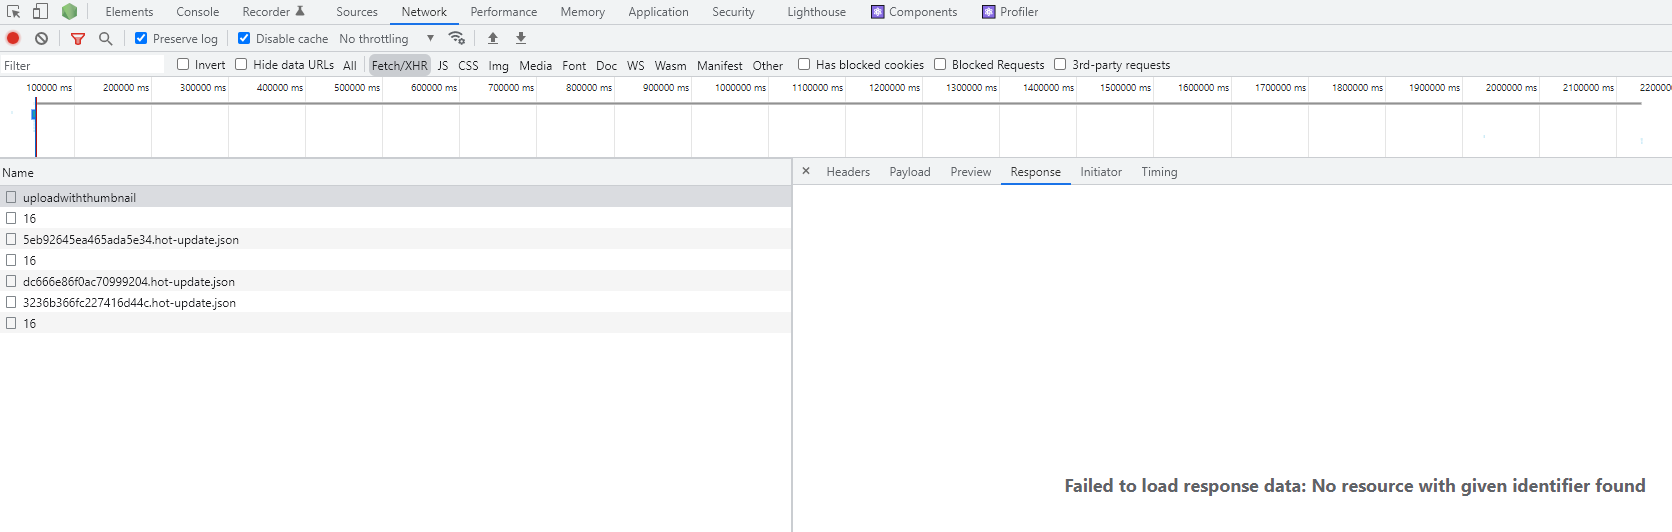Filter requests by Doc type

pos(606,65)
